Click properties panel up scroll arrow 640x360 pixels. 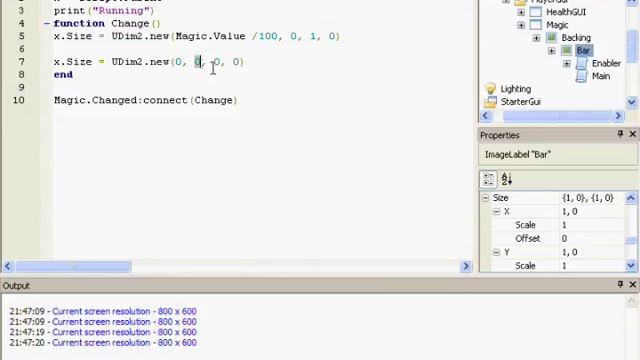coord(631,198)
